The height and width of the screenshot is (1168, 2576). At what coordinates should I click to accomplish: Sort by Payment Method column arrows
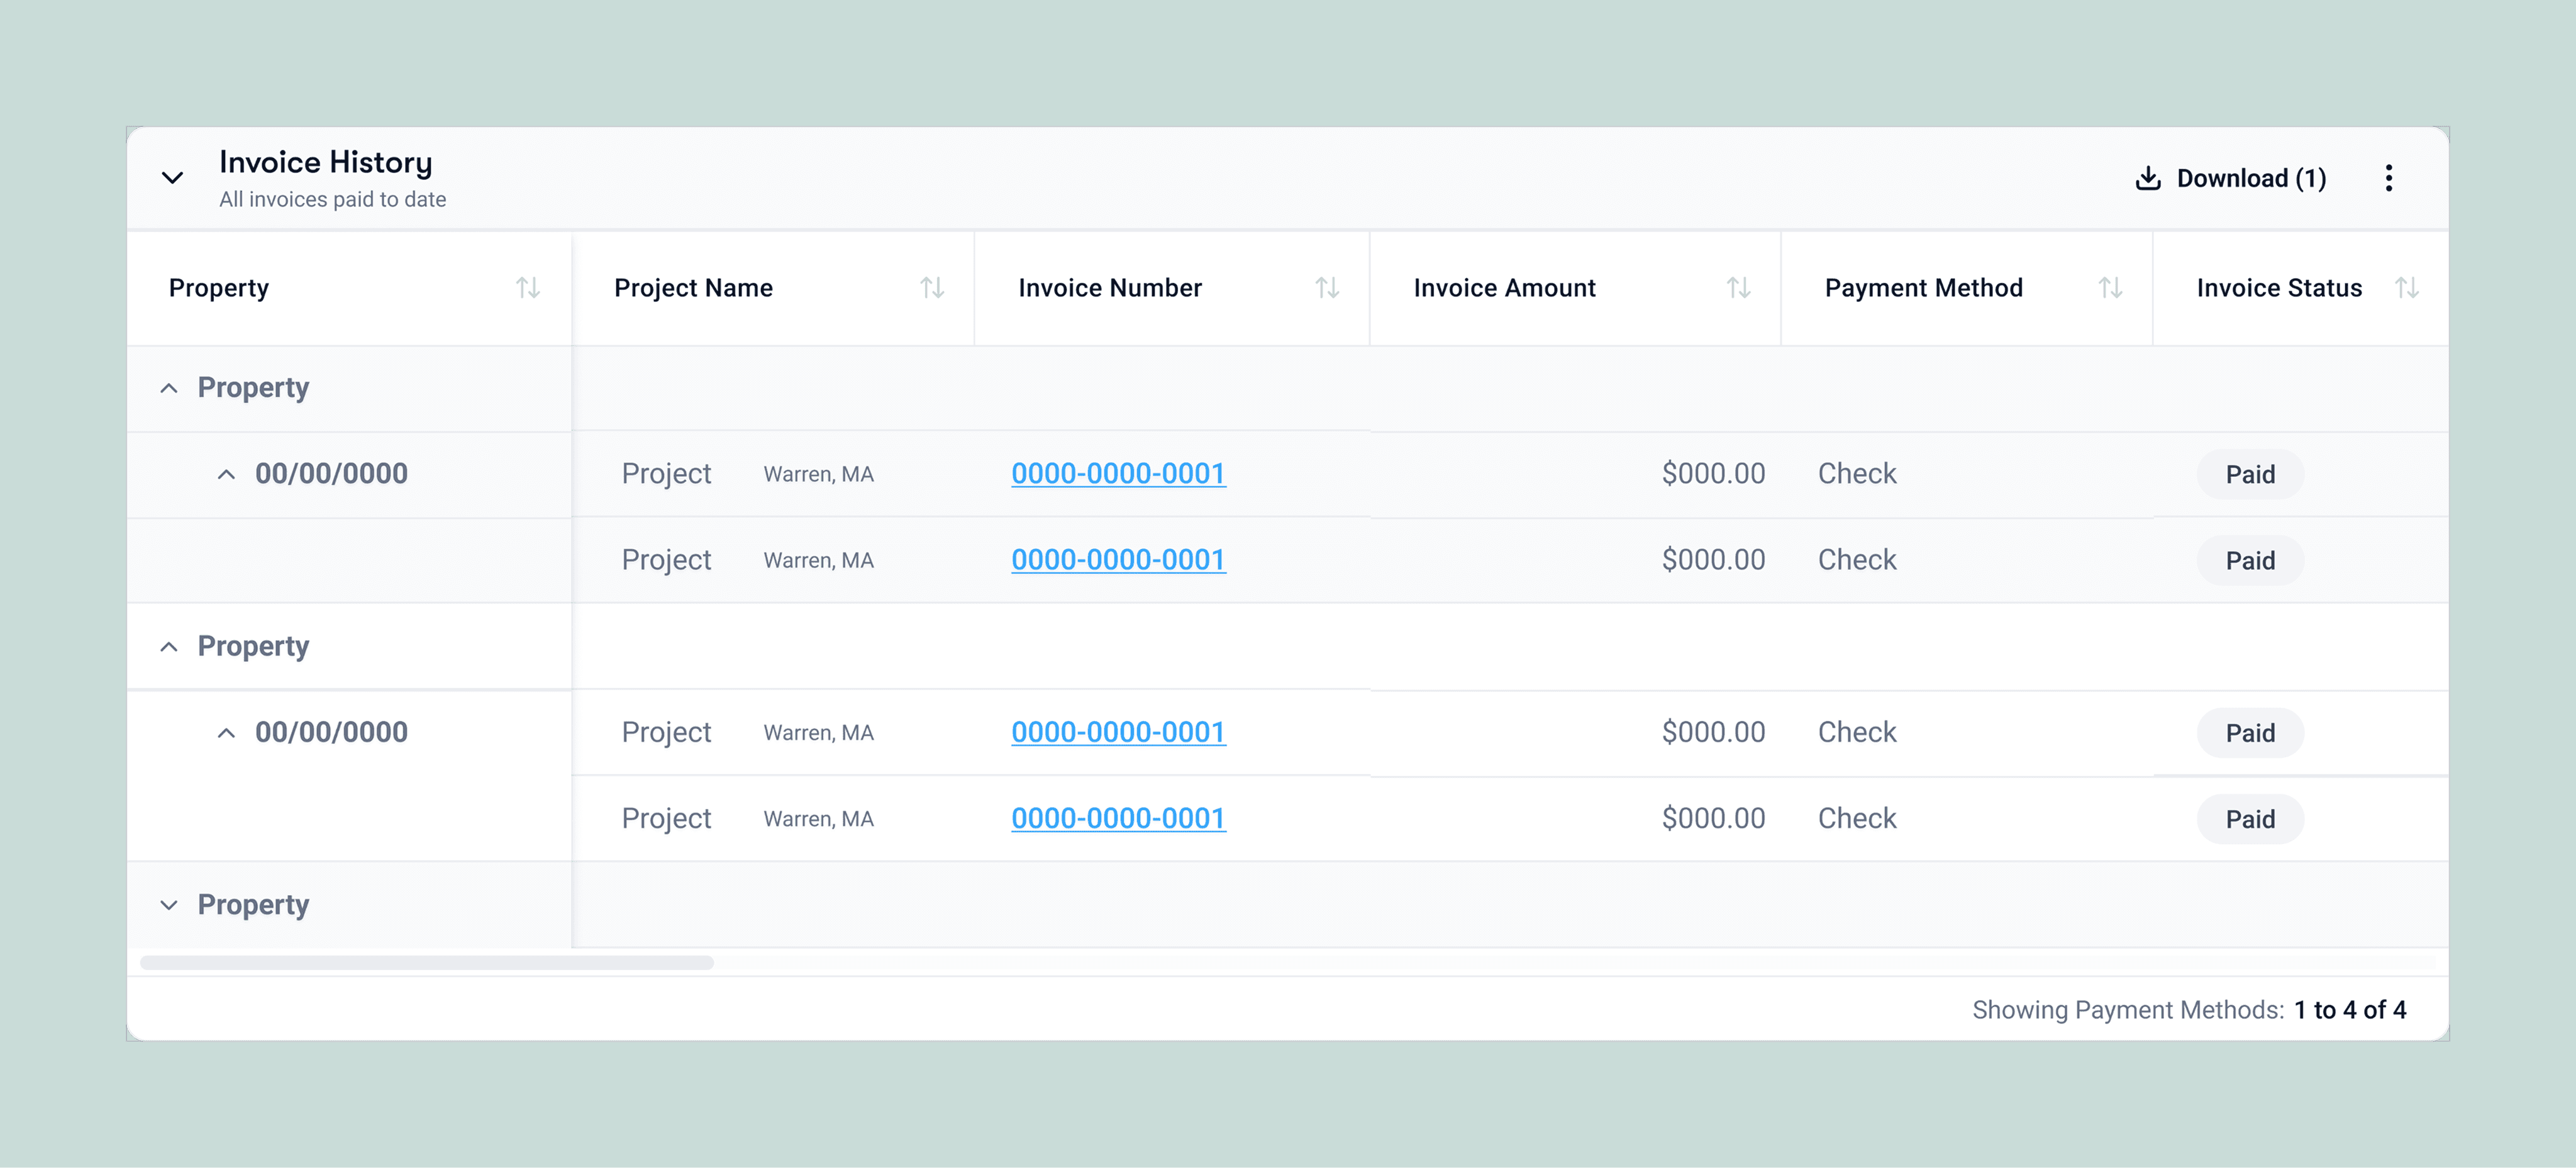pyautogui.click(x=2110, y=288)
